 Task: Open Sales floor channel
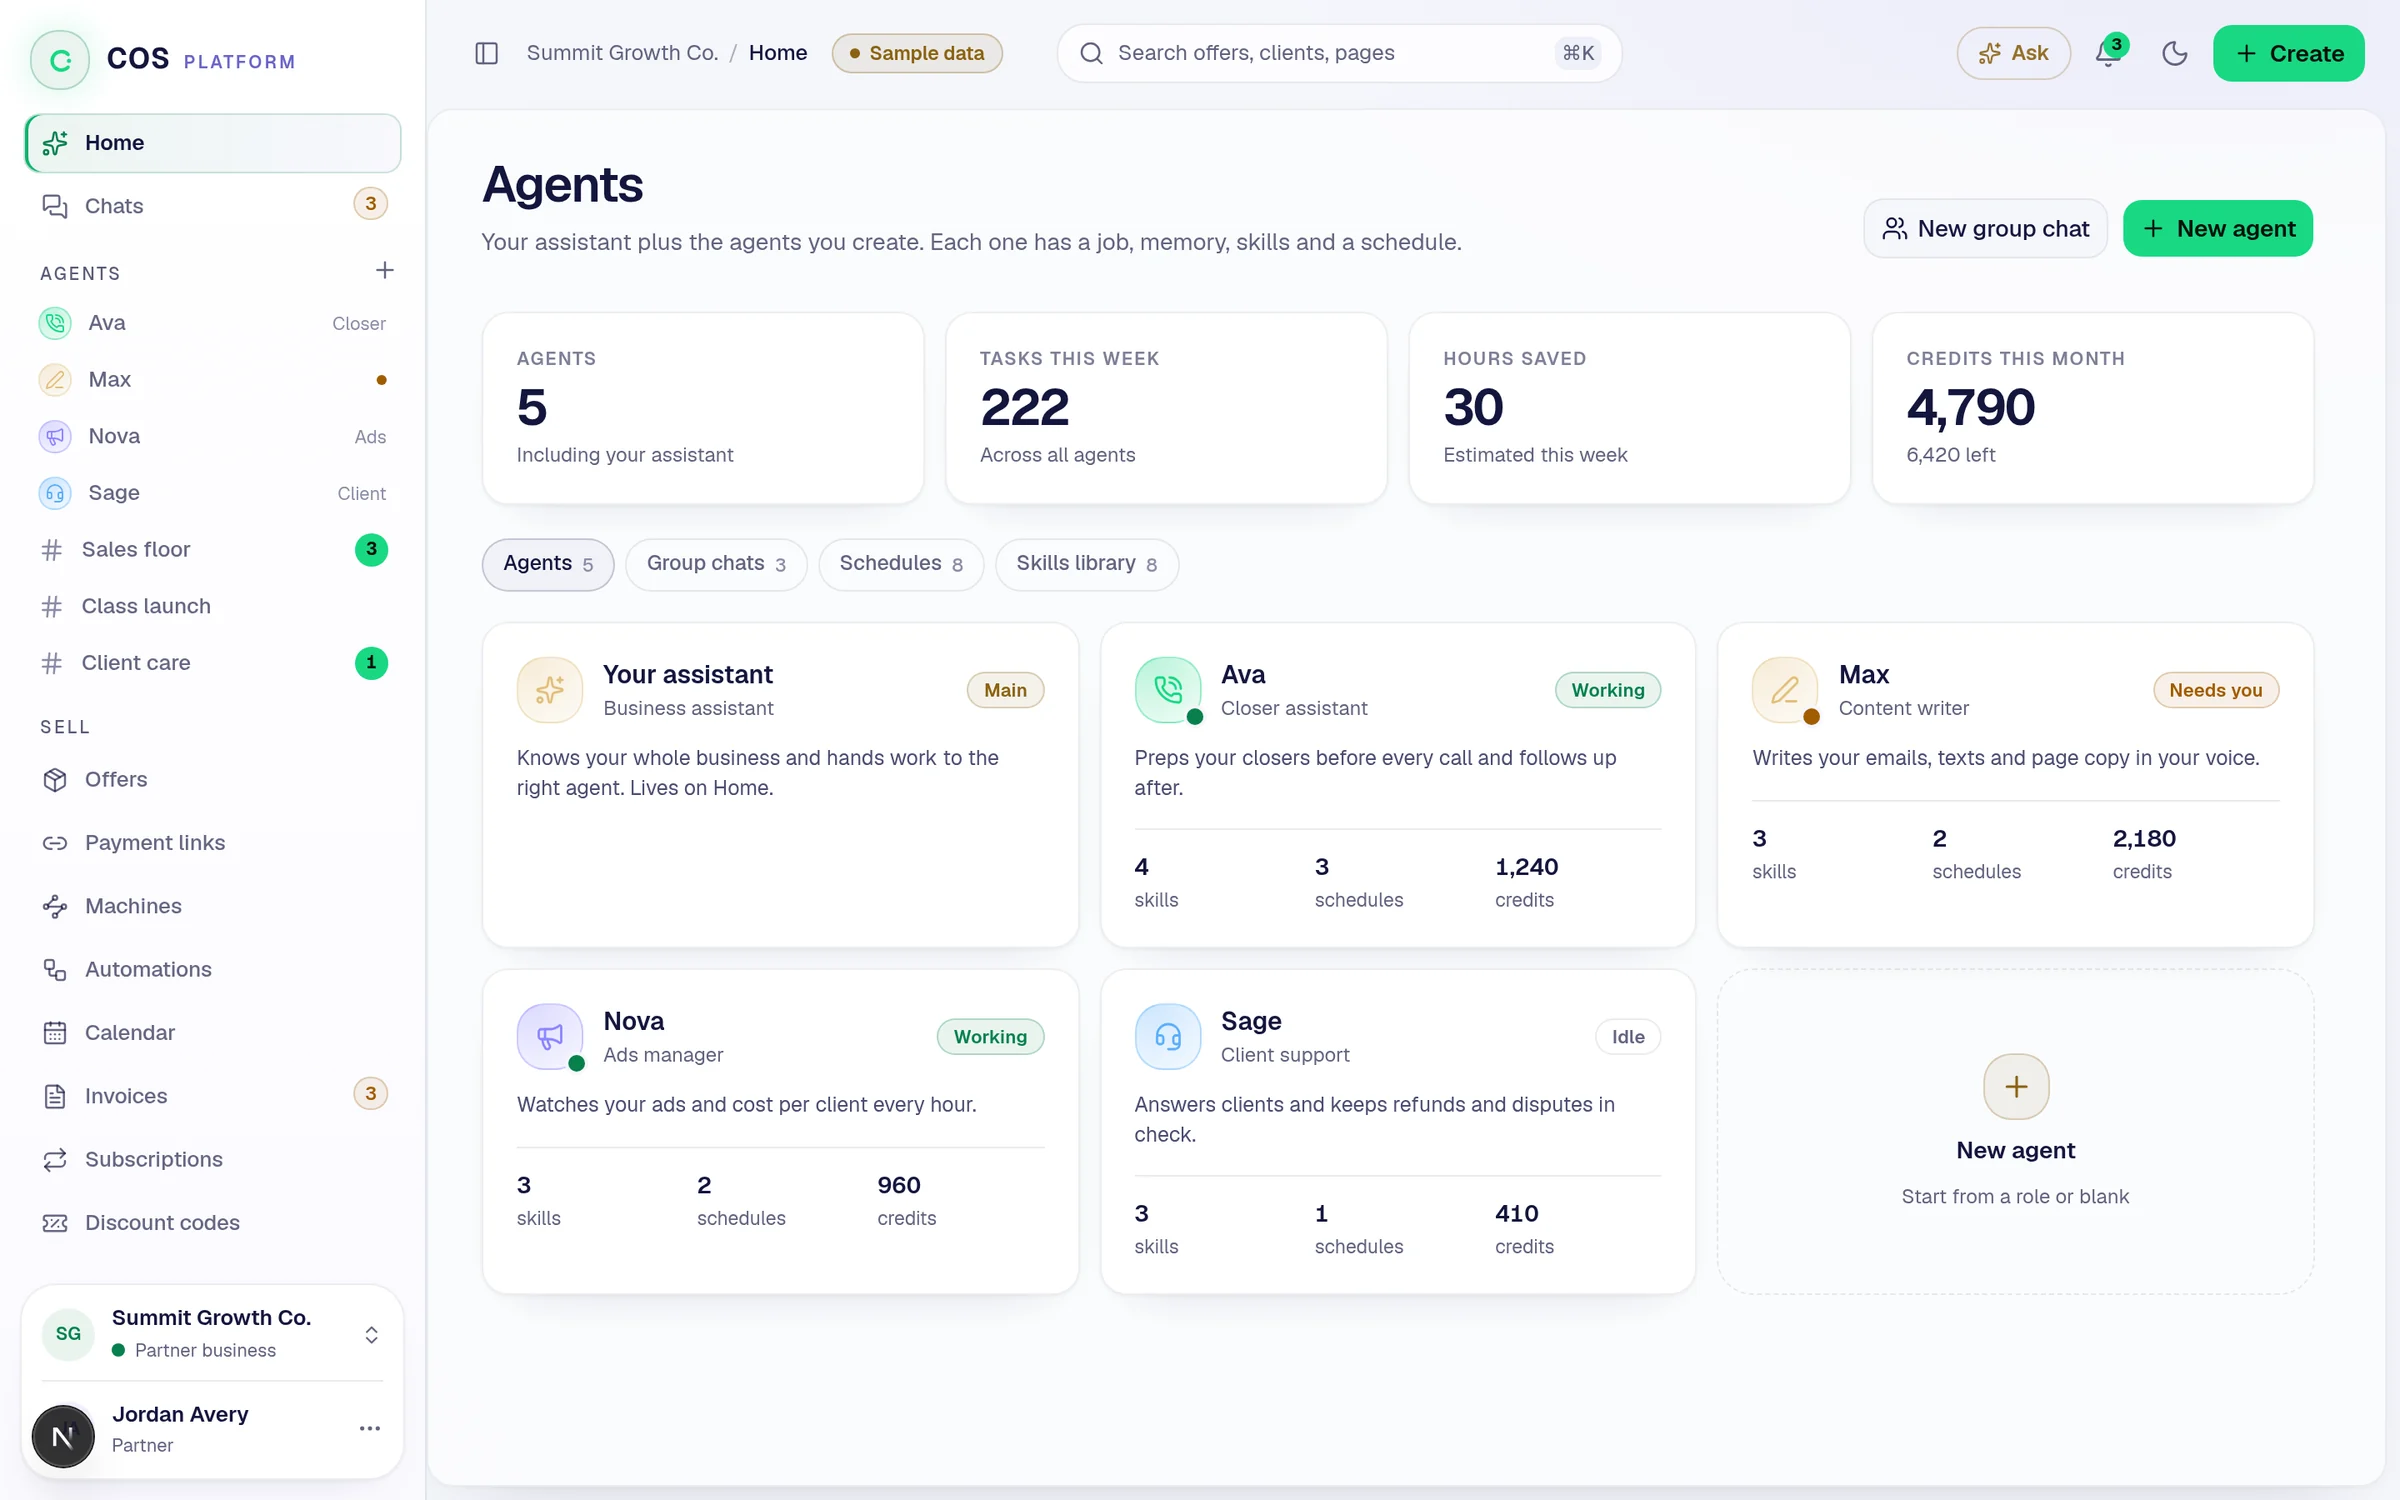tap(212, 549)
